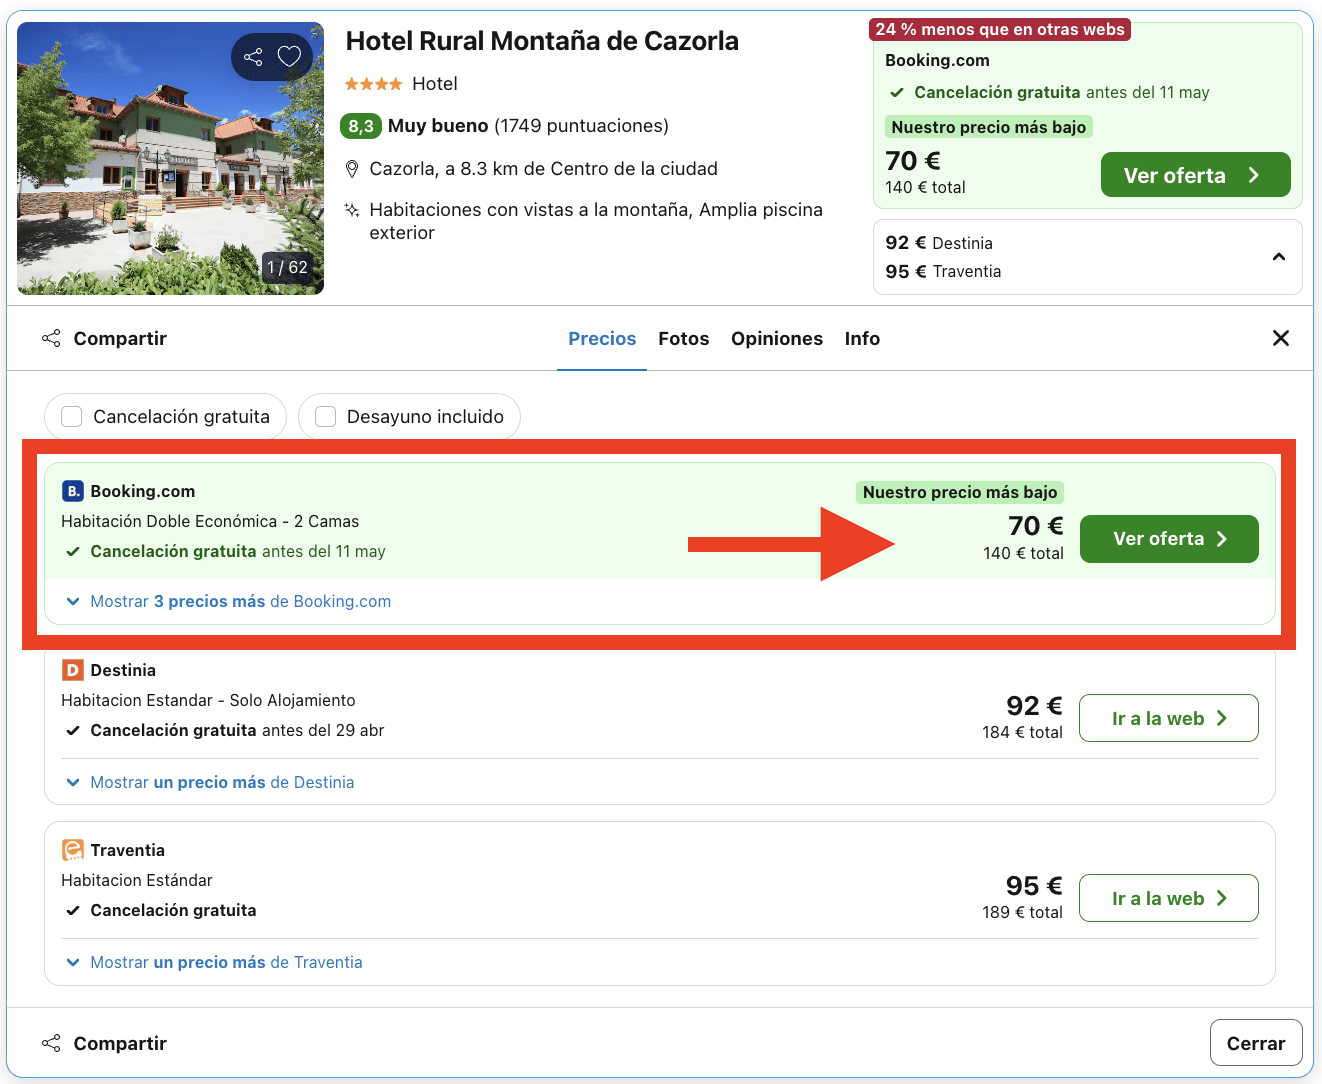
Task: Enable the Desayuno incluido filter
Action: click(x=325, y=416)
